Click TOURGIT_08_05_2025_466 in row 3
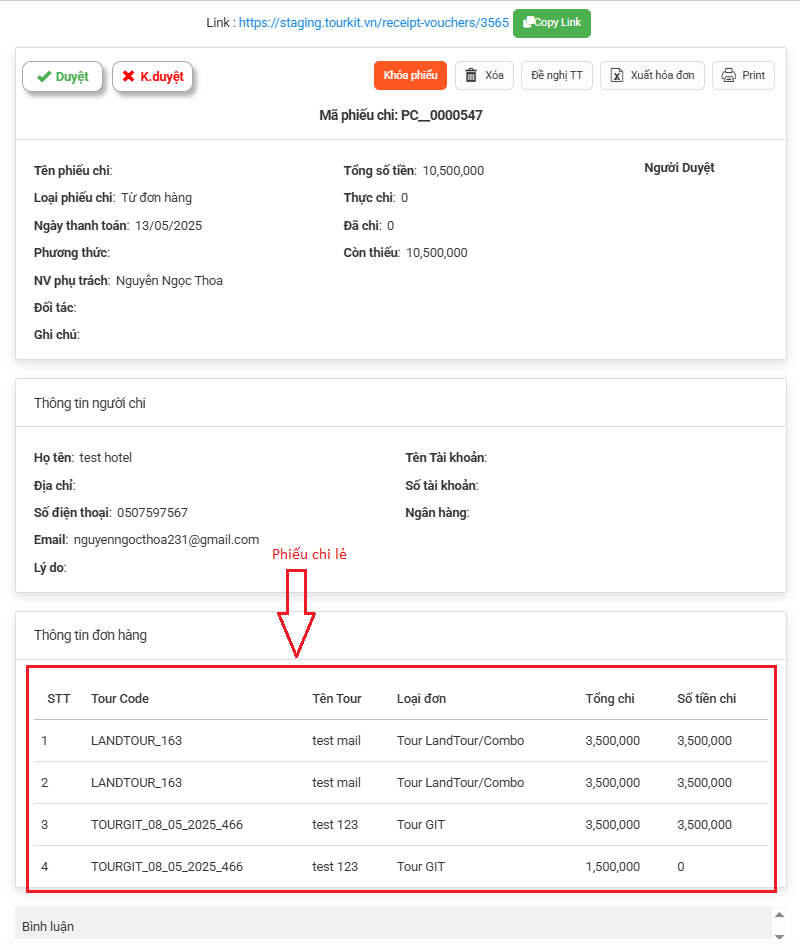This screenshot has height=950, width=800. click(x=167, y=825)
